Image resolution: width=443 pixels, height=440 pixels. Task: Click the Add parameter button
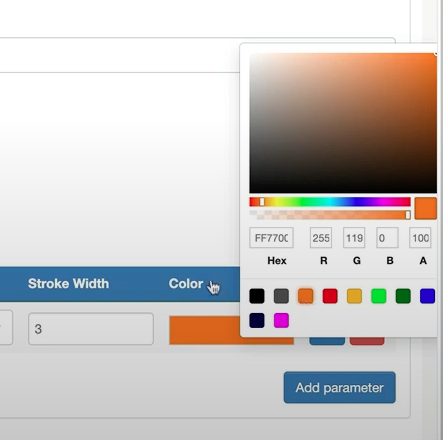point(340,387)
